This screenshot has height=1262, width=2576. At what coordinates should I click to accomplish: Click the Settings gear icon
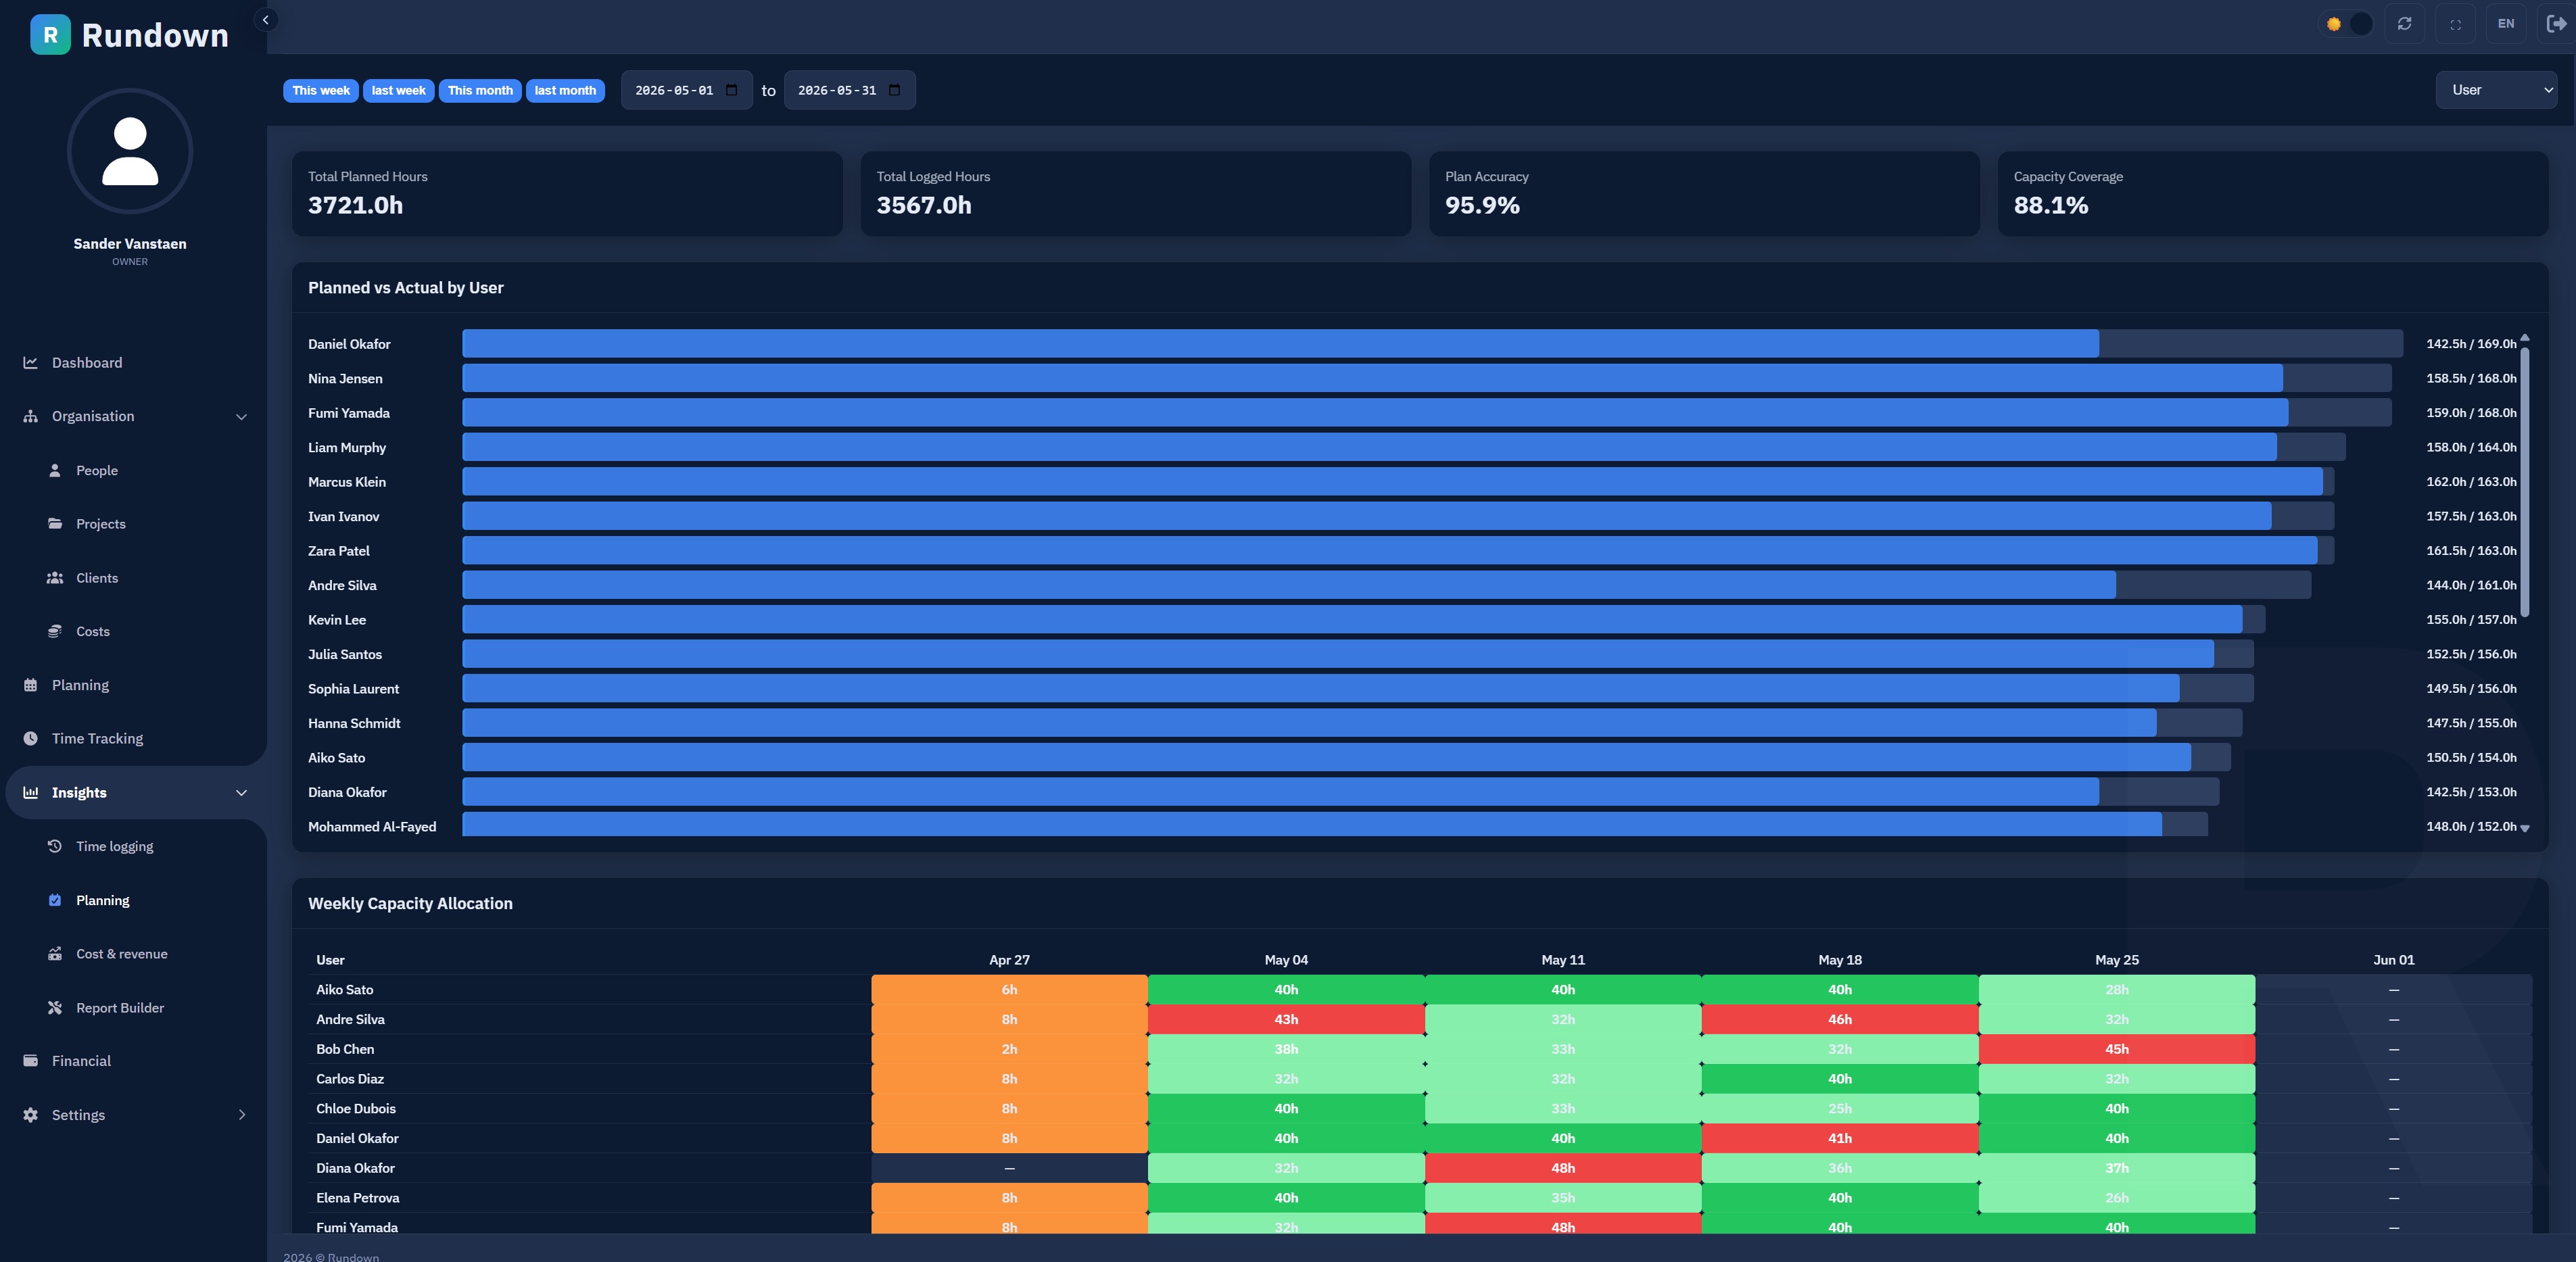pyautogui.click(x=31, y=1115)
